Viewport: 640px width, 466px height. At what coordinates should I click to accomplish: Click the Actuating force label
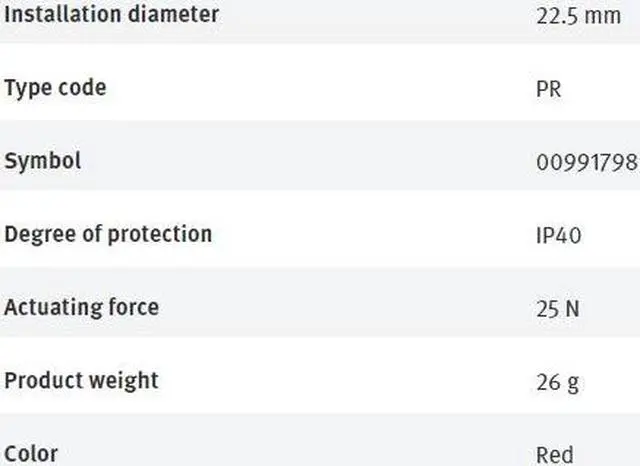click(81, 307)
